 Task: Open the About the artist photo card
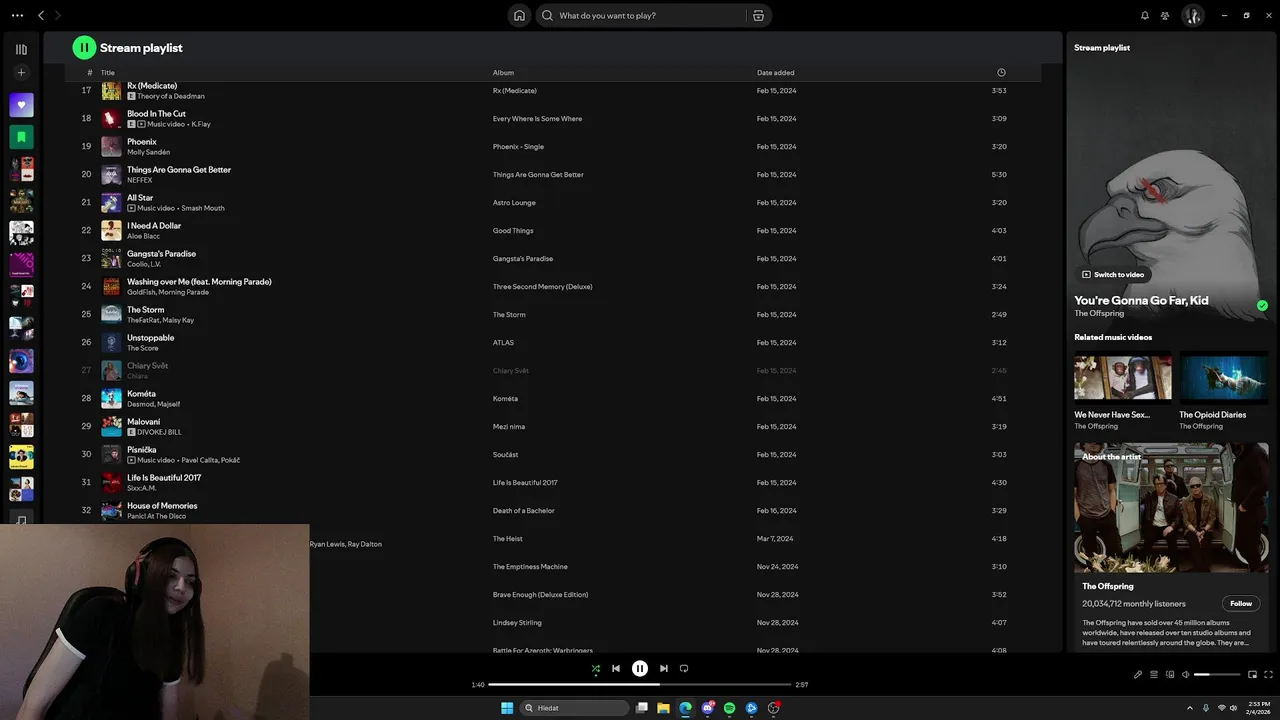tap(1171, 508)
